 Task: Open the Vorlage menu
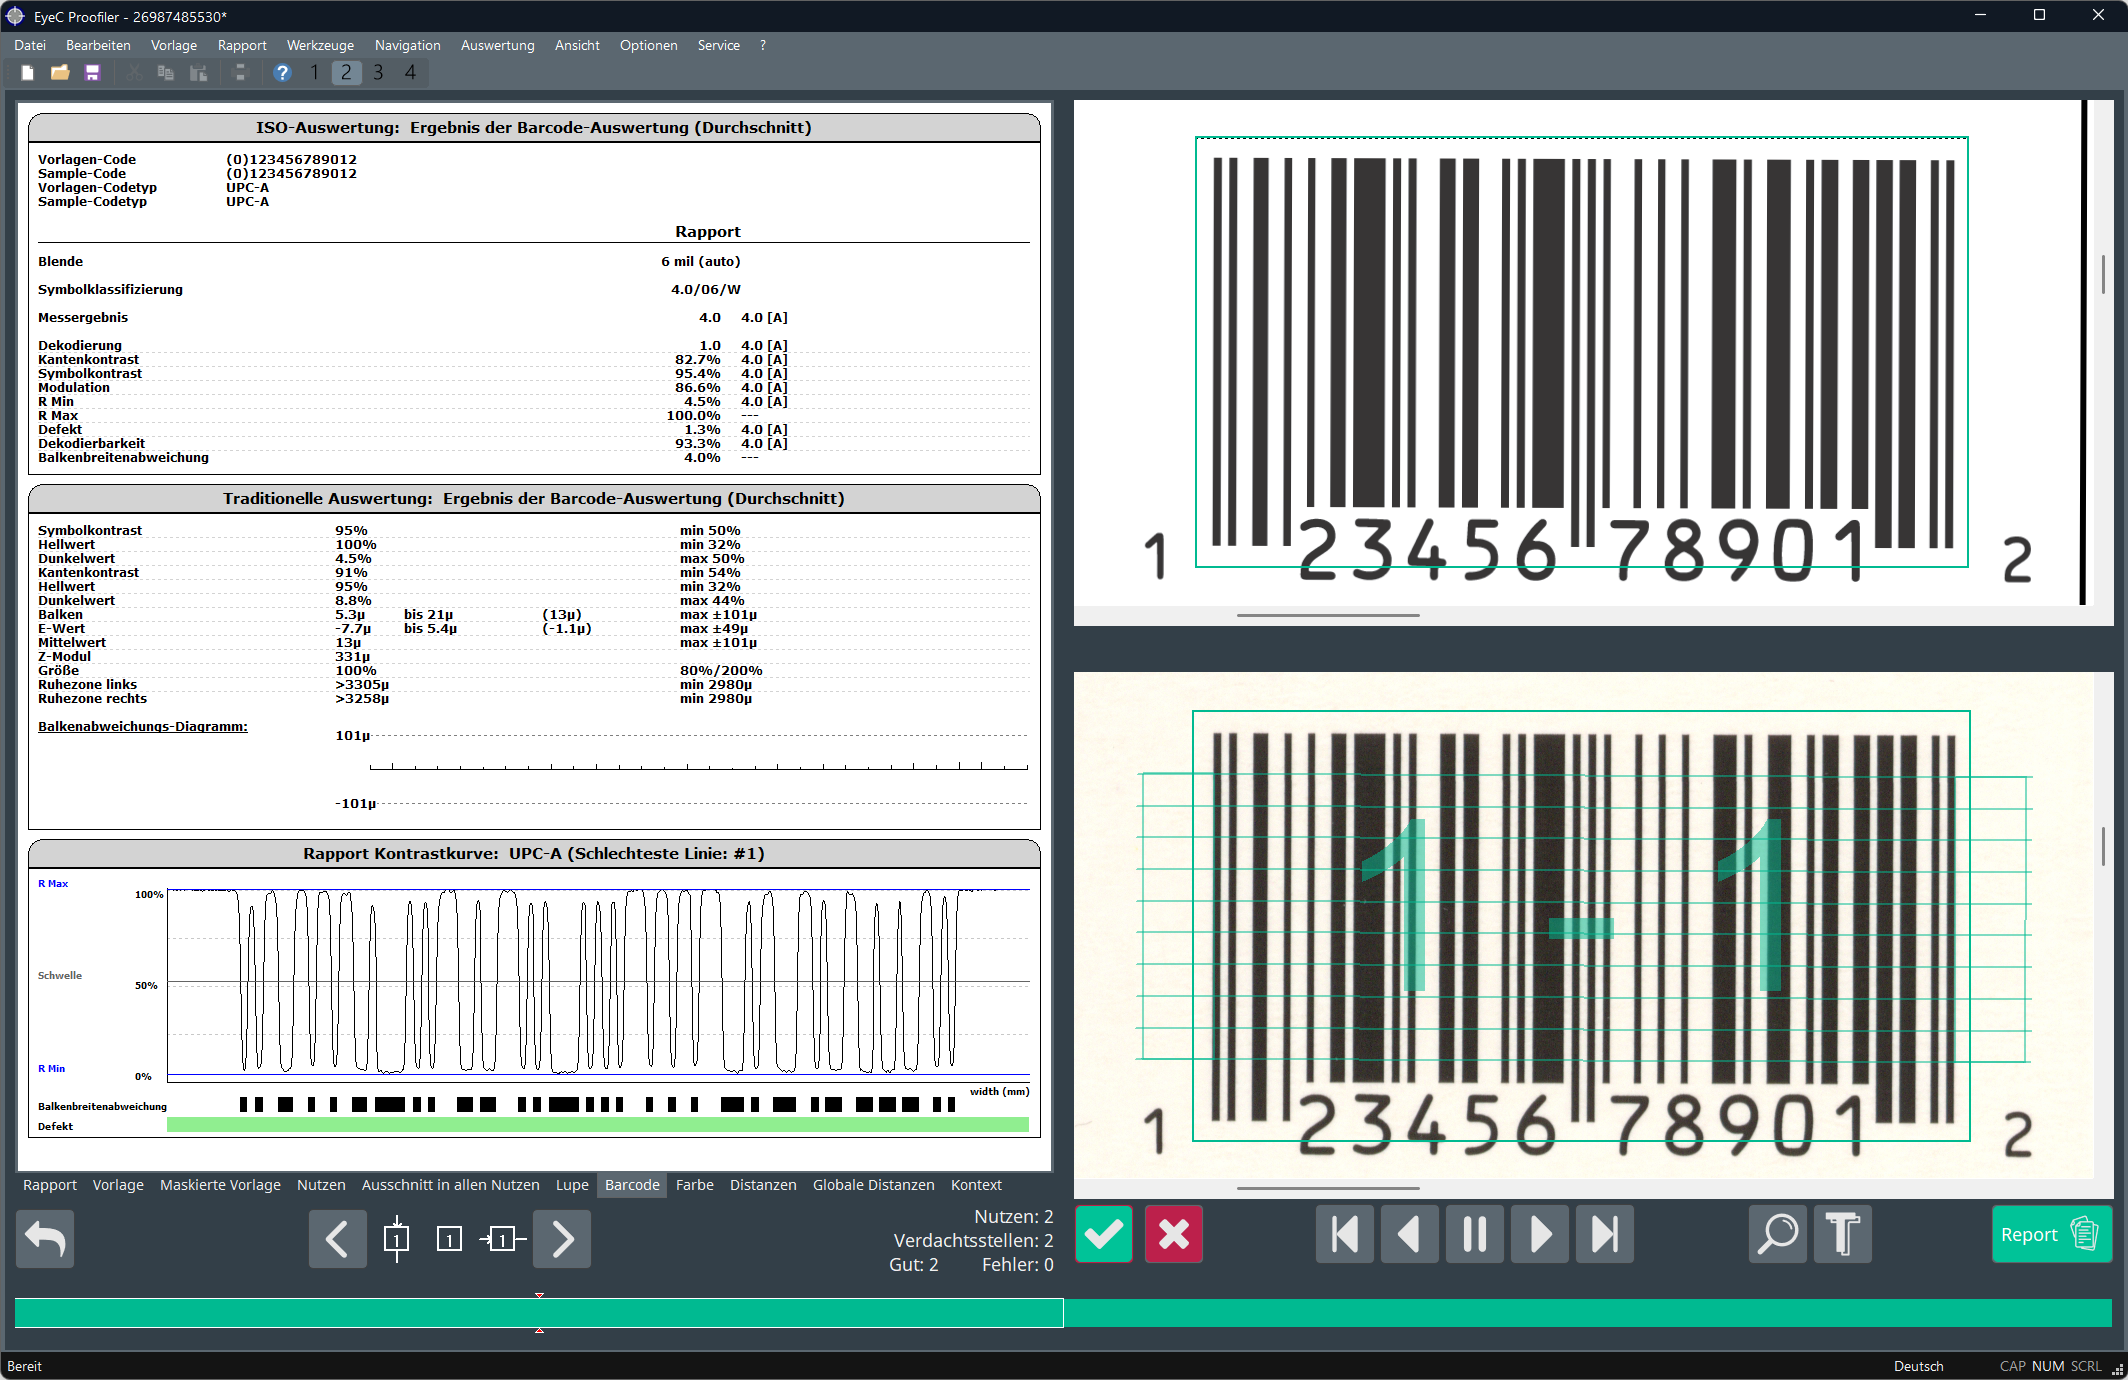(174, 45)
